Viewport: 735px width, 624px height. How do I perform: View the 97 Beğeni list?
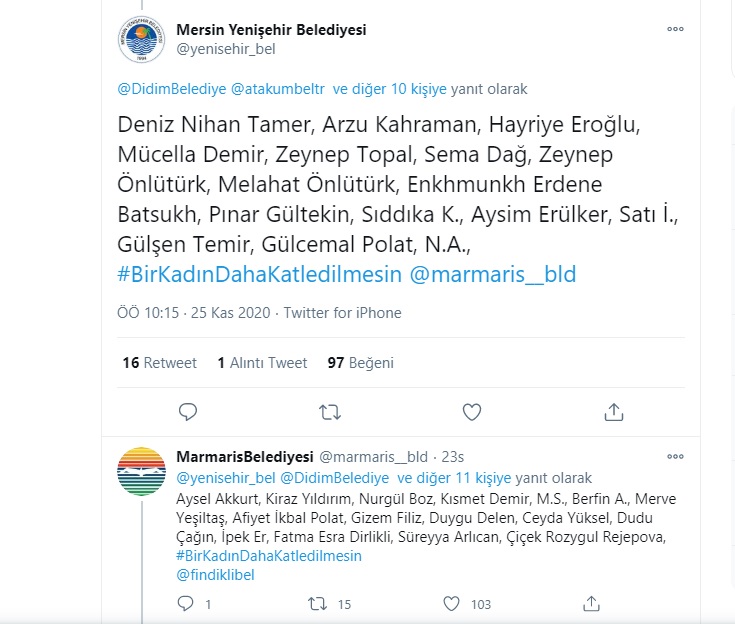coord(360,362)
